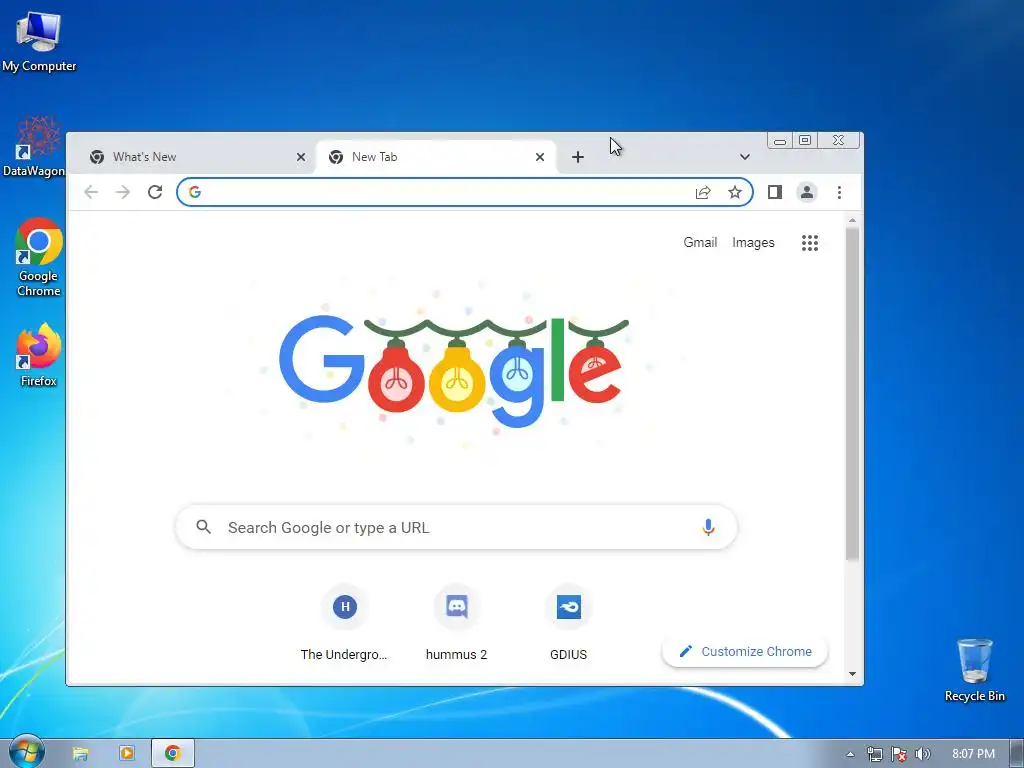Select the Recycle Bin icon
Viewport: 1024px width, 768px height.
click(974, 670)
